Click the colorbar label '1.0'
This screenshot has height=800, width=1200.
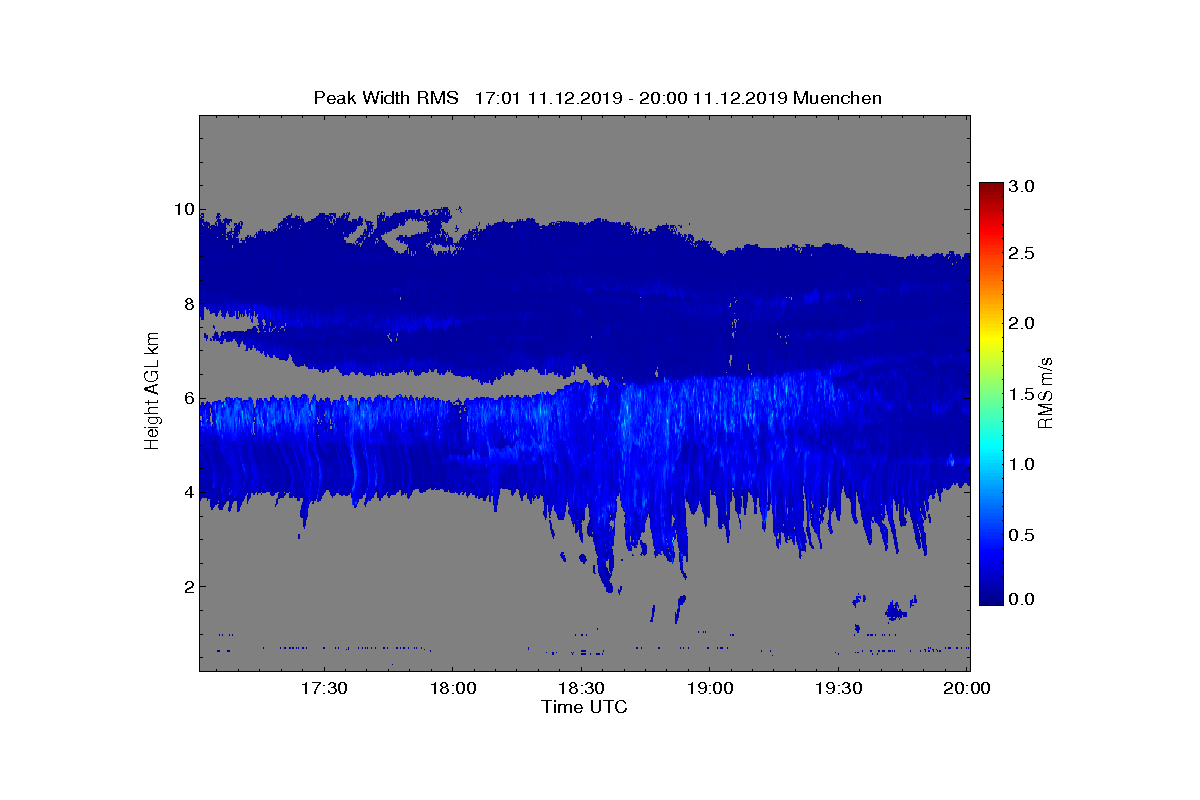tap(1020, 464)
